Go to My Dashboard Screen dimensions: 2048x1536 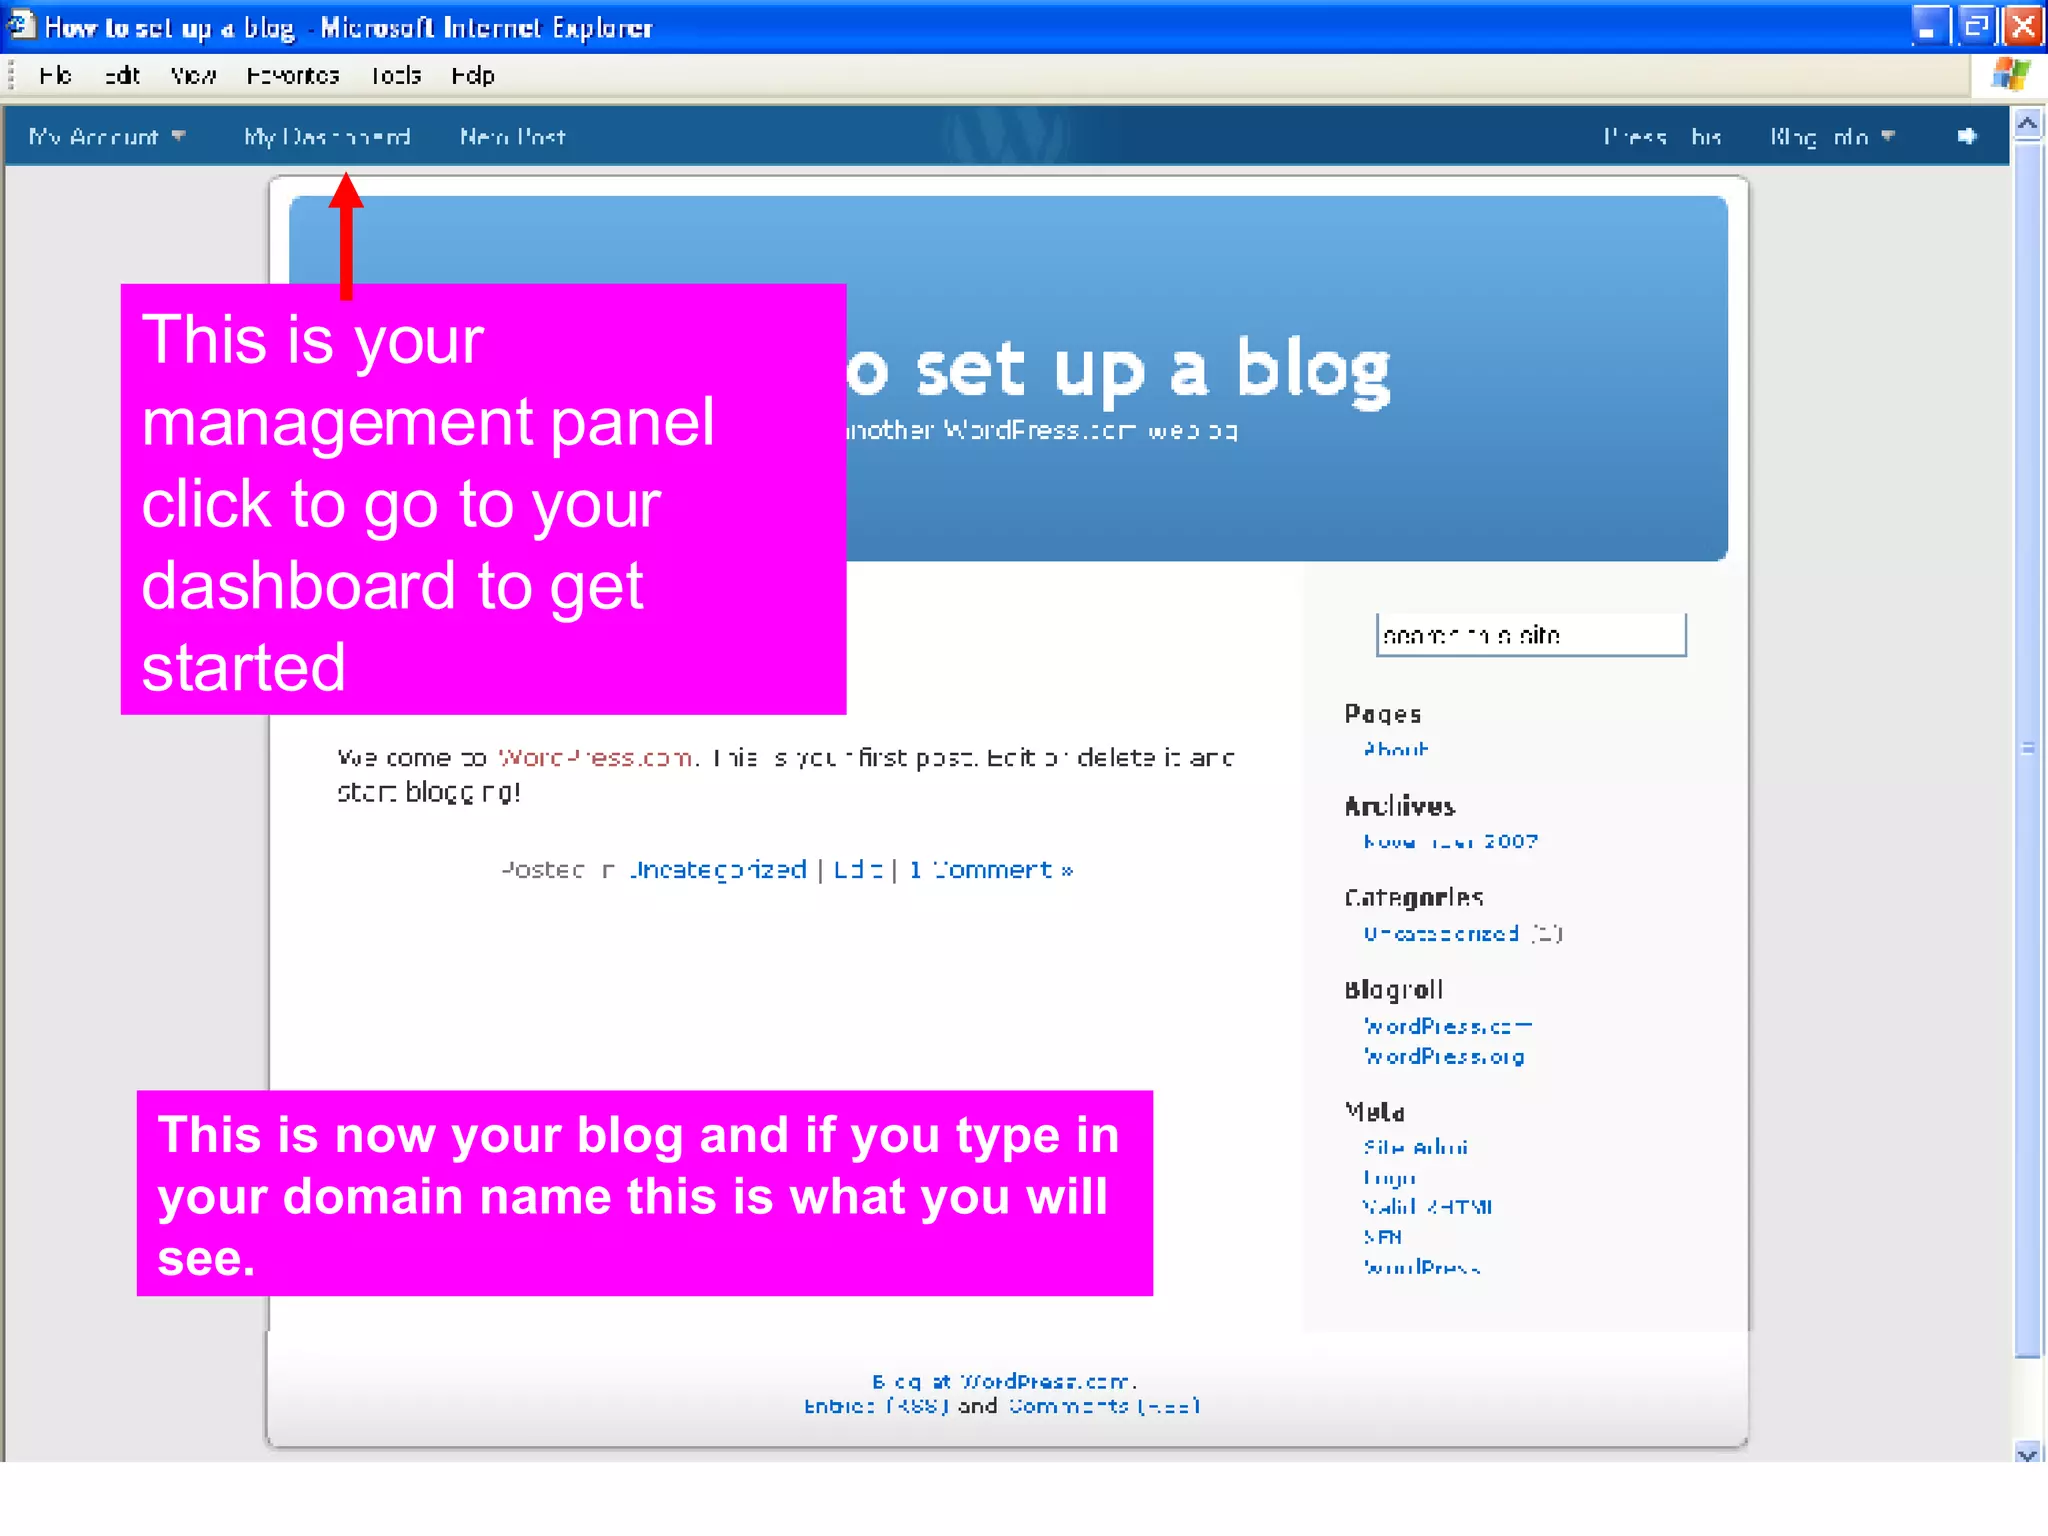click(x=327, y=137)
